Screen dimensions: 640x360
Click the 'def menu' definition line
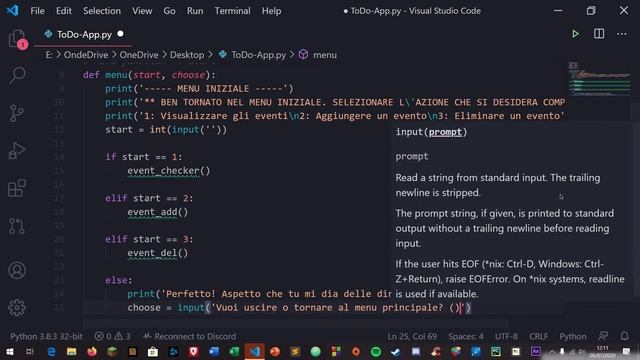[149, 75]
